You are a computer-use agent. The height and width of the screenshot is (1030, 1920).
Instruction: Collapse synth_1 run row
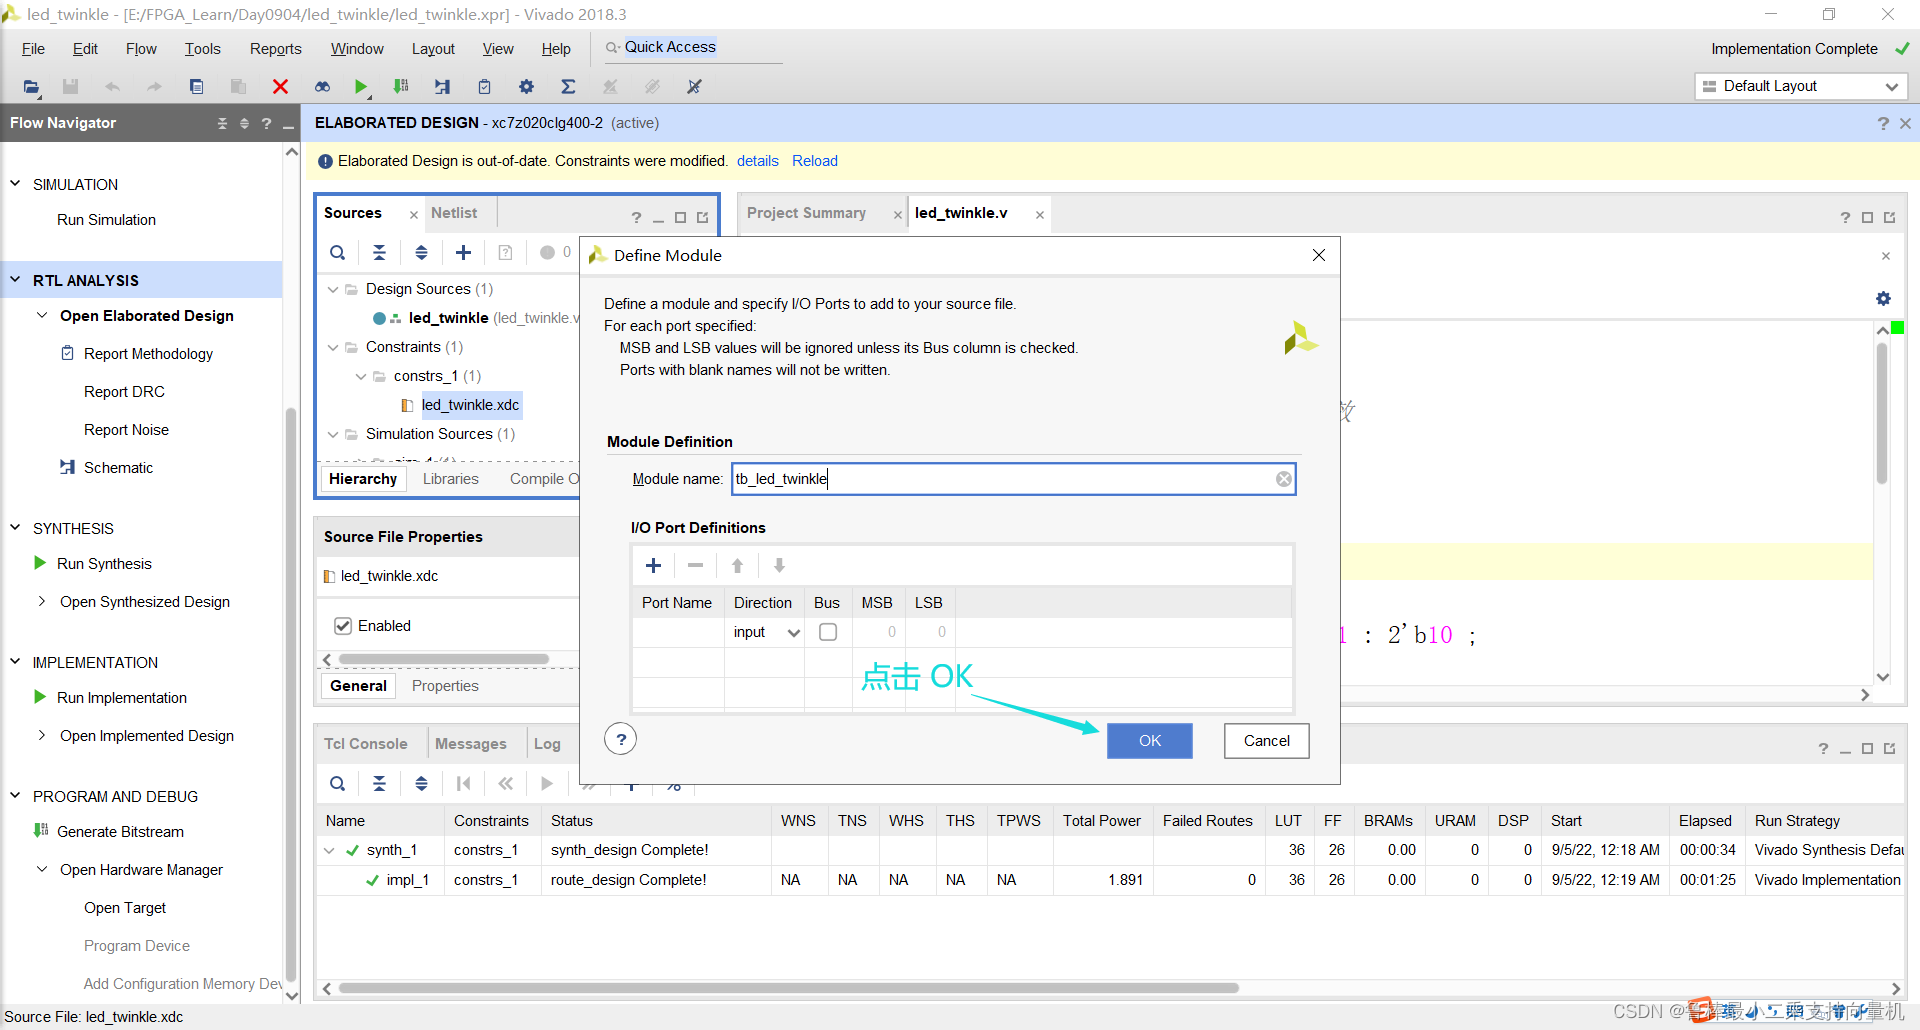(329, 850)
